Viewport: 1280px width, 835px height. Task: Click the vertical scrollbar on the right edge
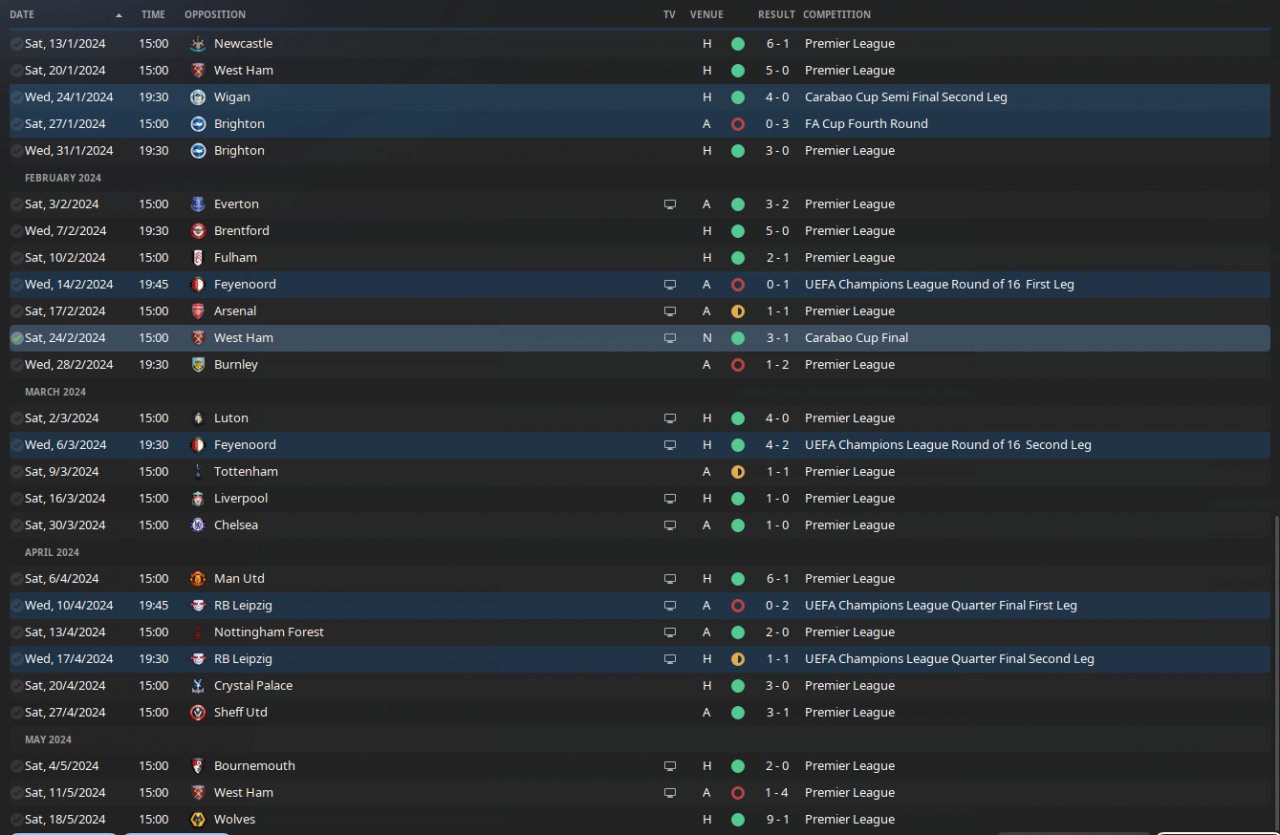pyautogui.click(x=1275, y=672)
